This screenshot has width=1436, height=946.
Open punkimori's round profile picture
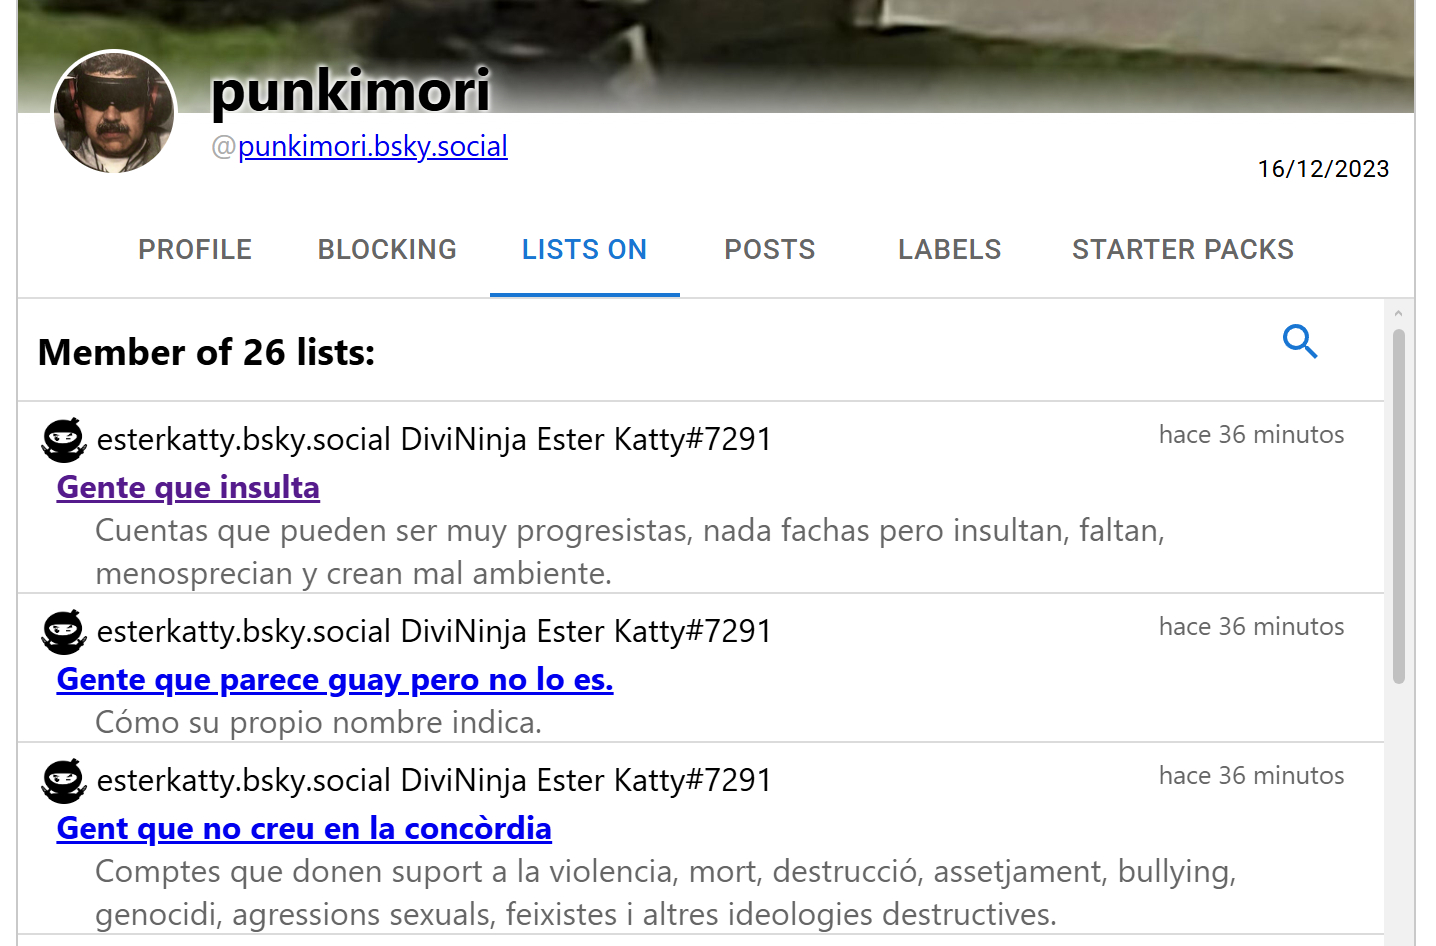pos(114,113)
